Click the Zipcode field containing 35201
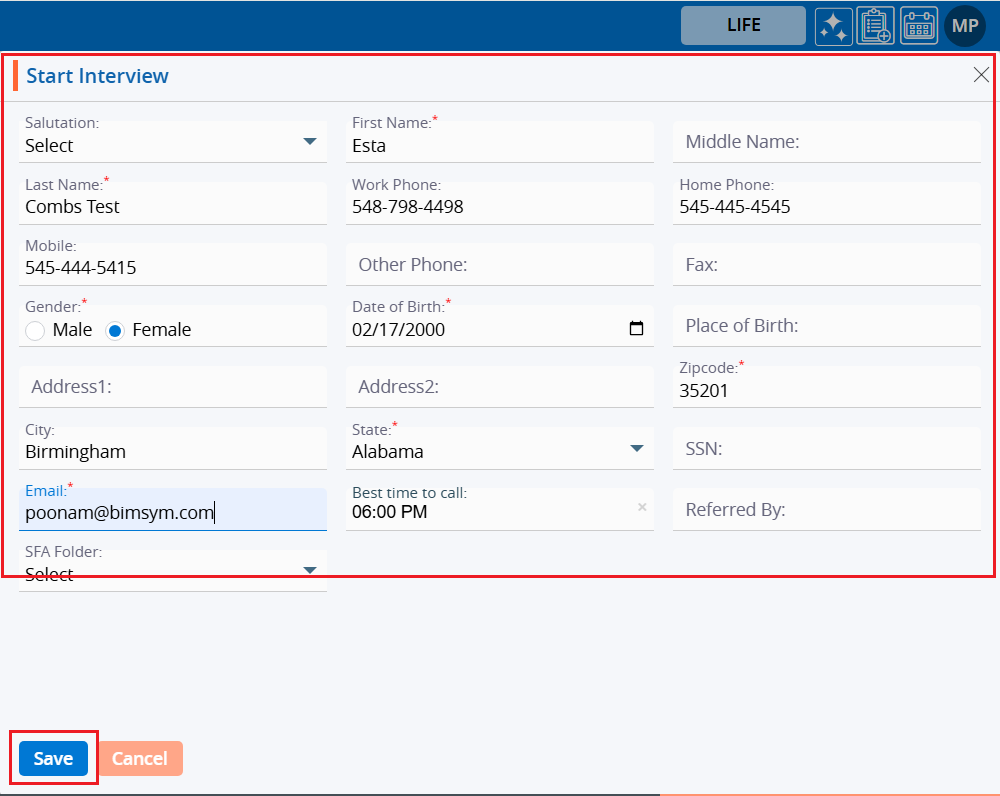Image resolution: width=1000 pixels, height=796 pixels. click(x=826, y=391)
